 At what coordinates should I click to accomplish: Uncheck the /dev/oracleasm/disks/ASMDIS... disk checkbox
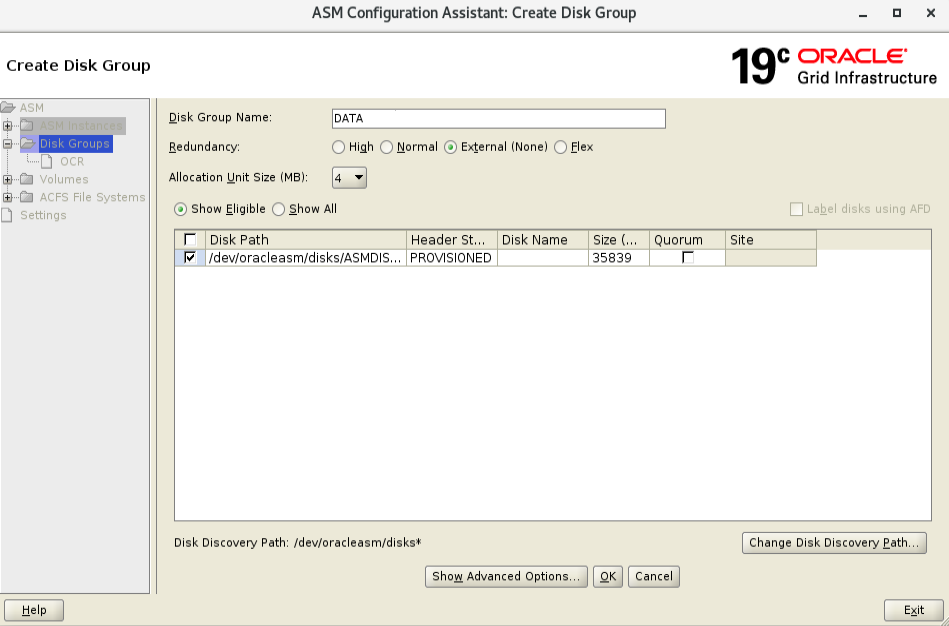pos(190,258)
